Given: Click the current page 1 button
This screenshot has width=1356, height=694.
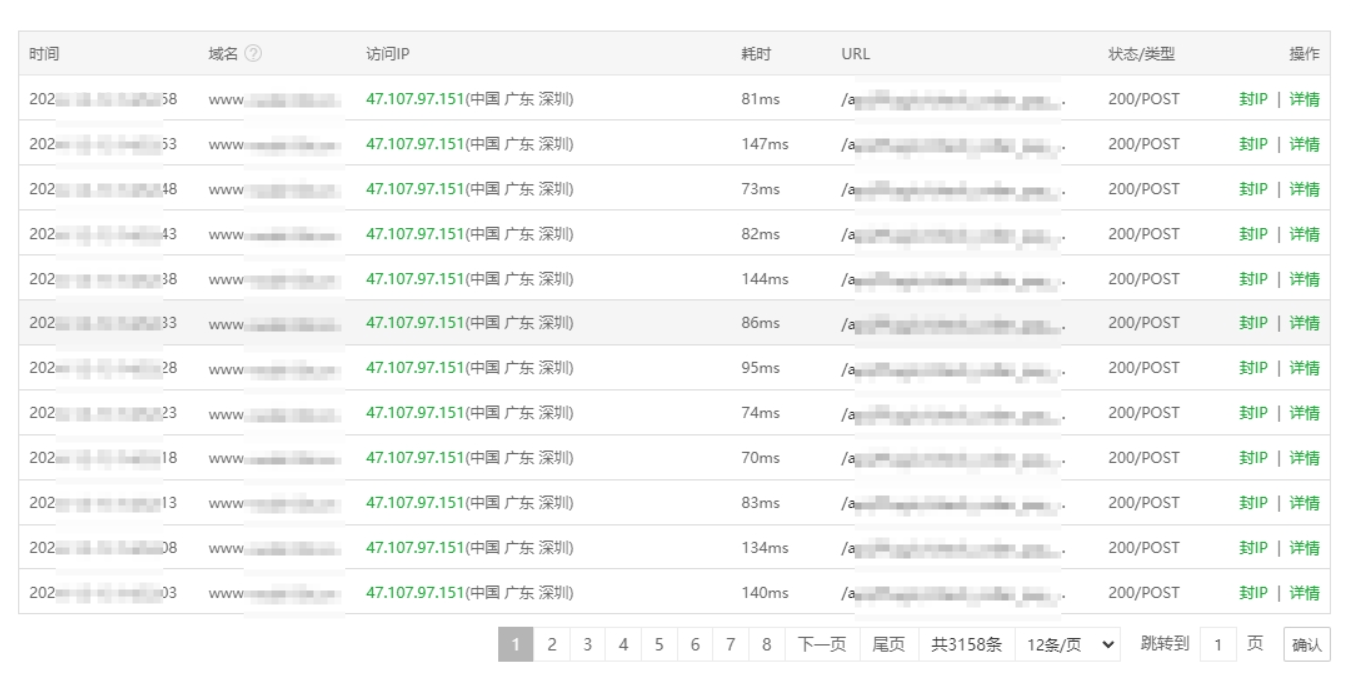Looking at the screenshot, I should coord(515,645).
